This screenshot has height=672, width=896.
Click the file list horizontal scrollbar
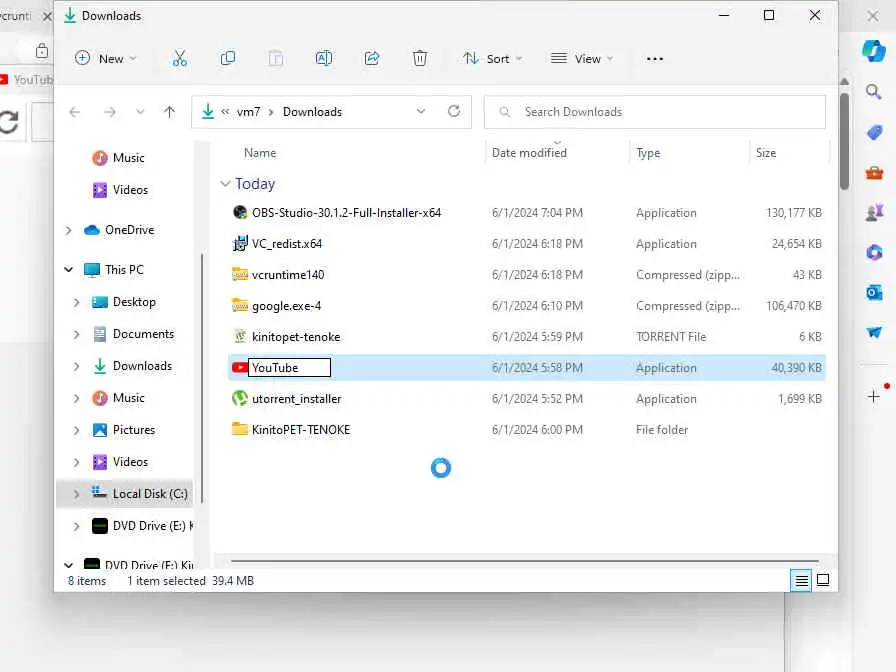tap(525, 561)
